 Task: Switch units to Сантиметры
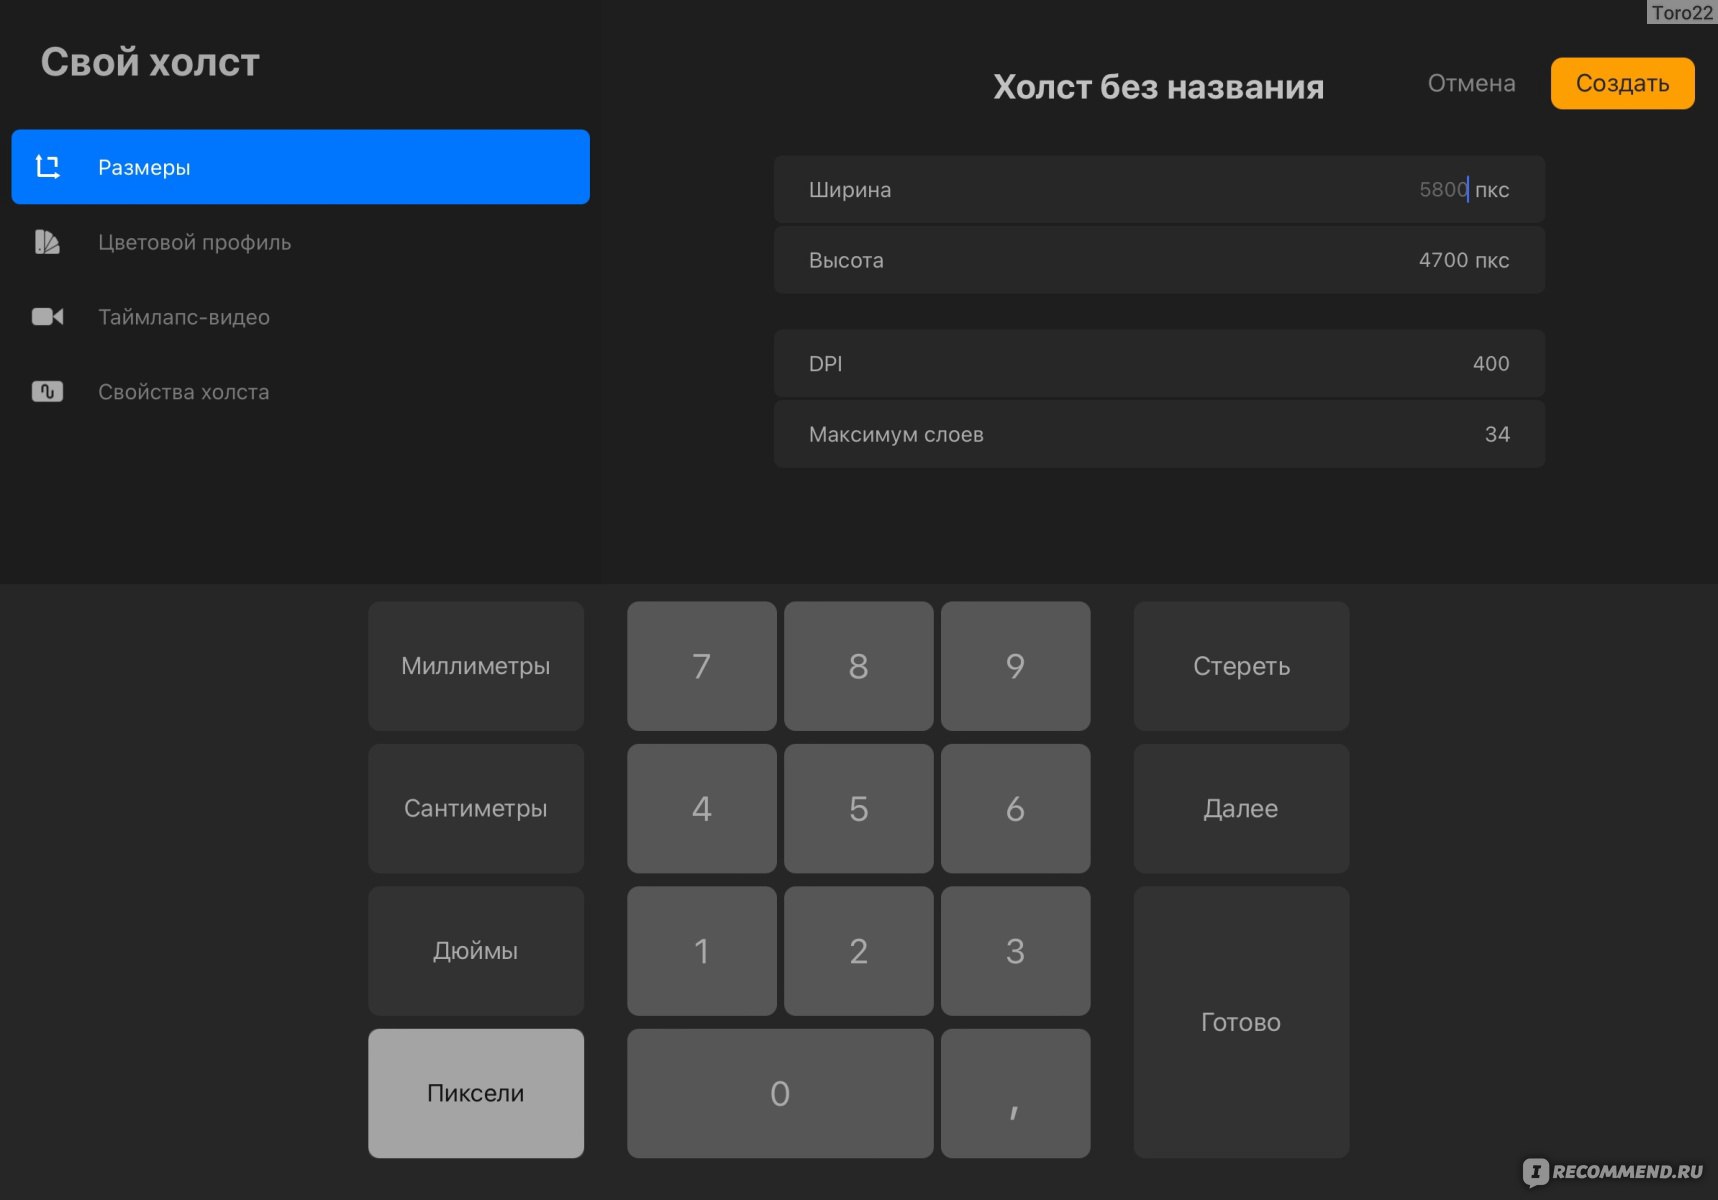(476, 808)
